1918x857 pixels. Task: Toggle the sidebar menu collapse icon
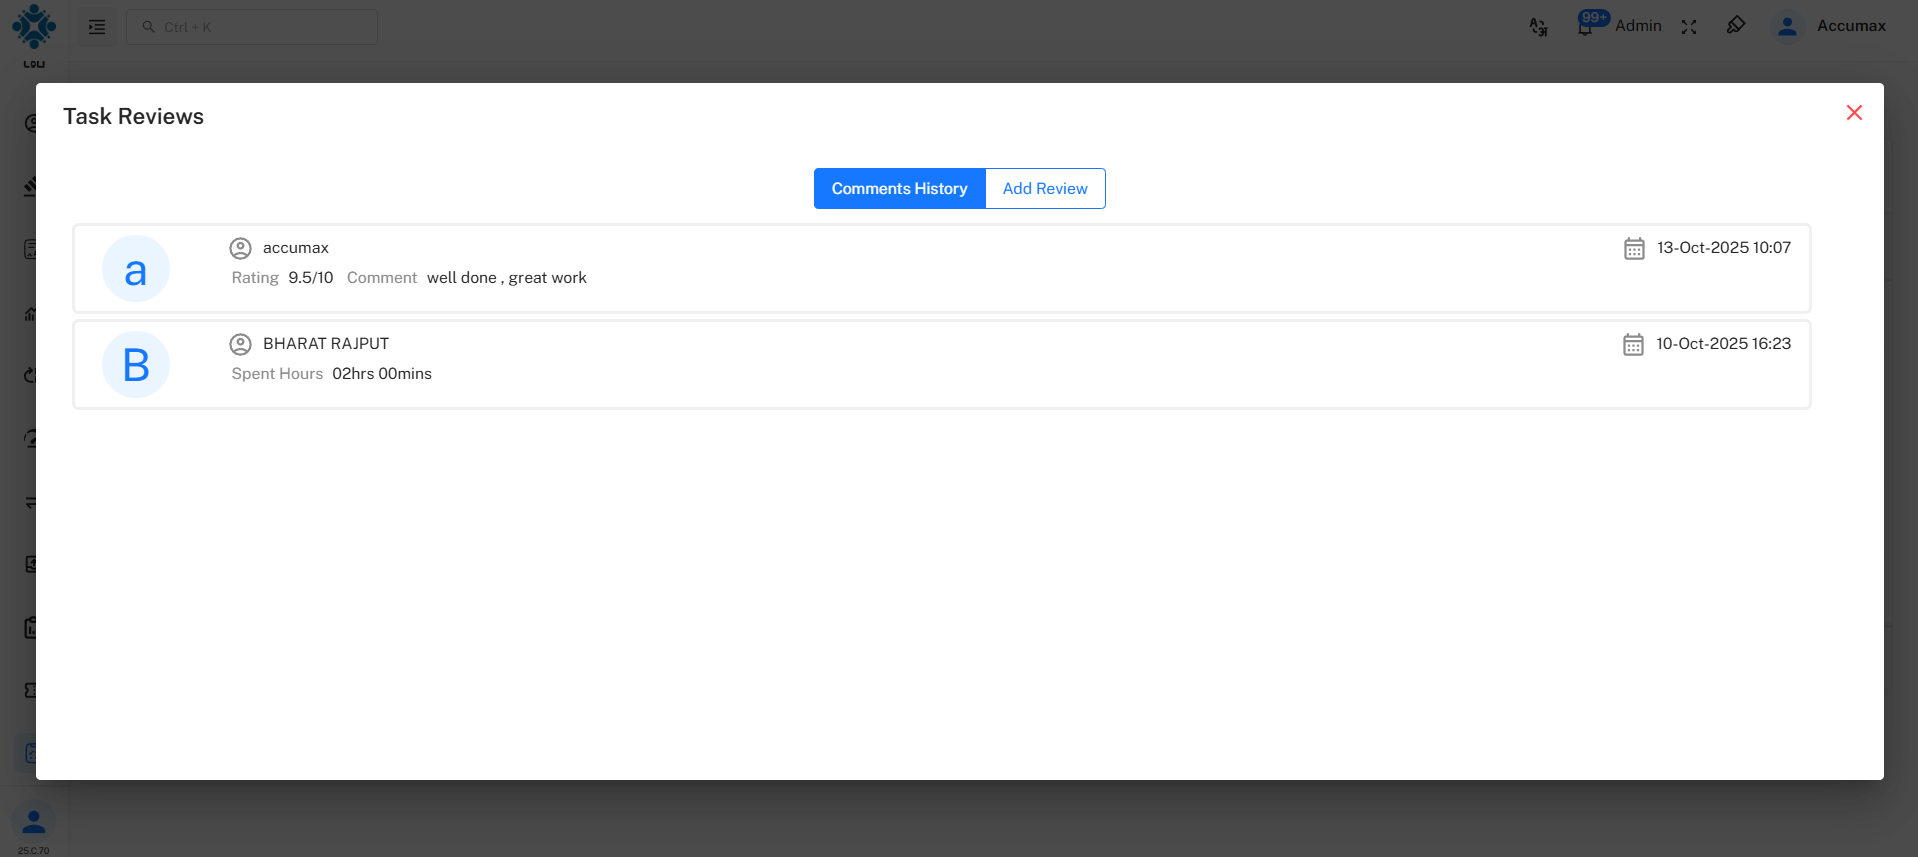pyautogui.click(x=97, y=27)
